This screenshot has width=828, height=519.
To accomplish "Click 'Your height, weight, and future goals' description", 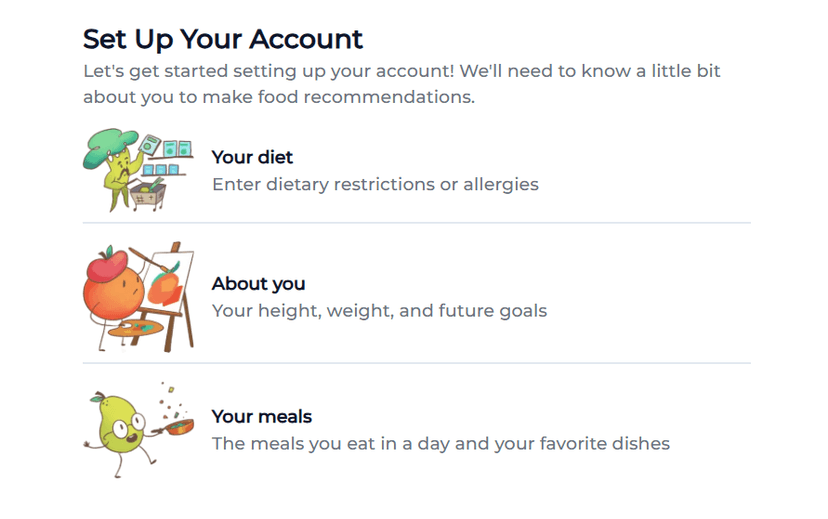I will (379, 311).
